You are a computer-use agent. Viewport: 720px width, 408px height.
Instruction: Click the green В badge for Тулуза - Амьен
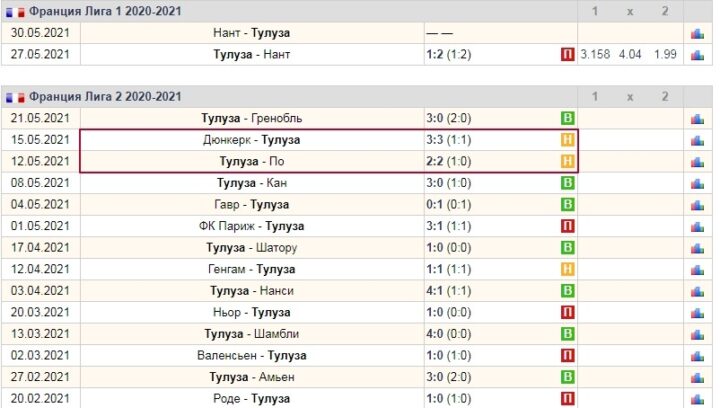pyautogui.click(x=568, y=377)
